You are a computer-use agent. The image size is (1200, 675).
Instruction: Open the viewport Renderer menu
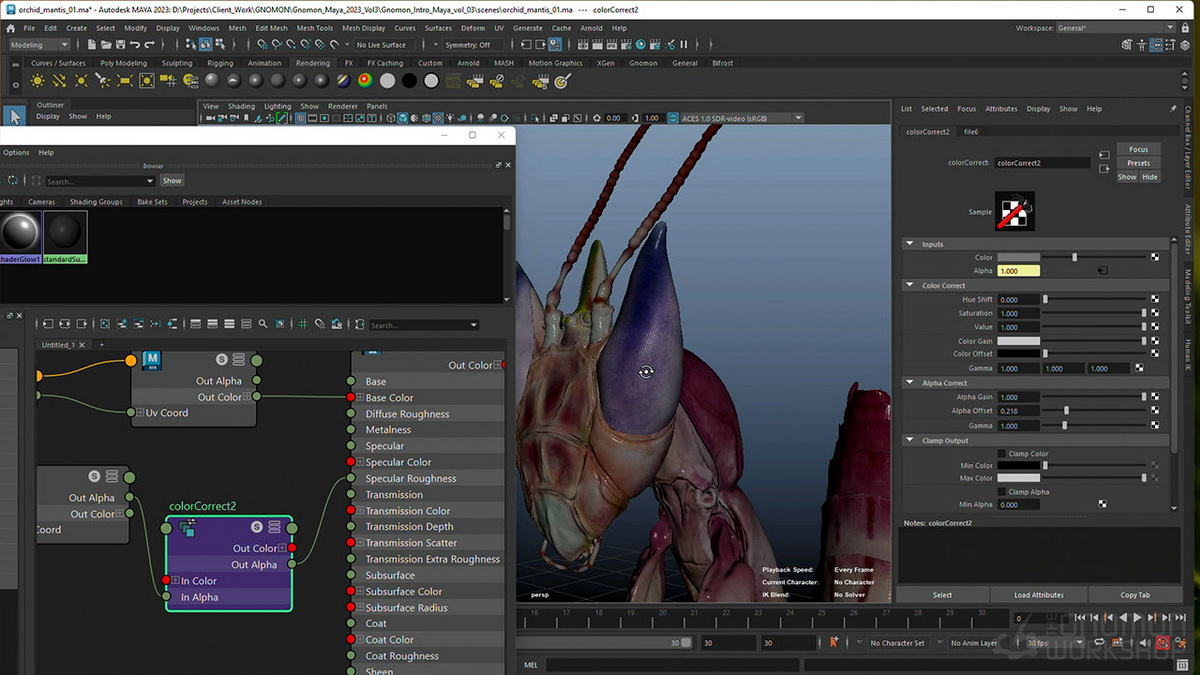pos(343,106)
